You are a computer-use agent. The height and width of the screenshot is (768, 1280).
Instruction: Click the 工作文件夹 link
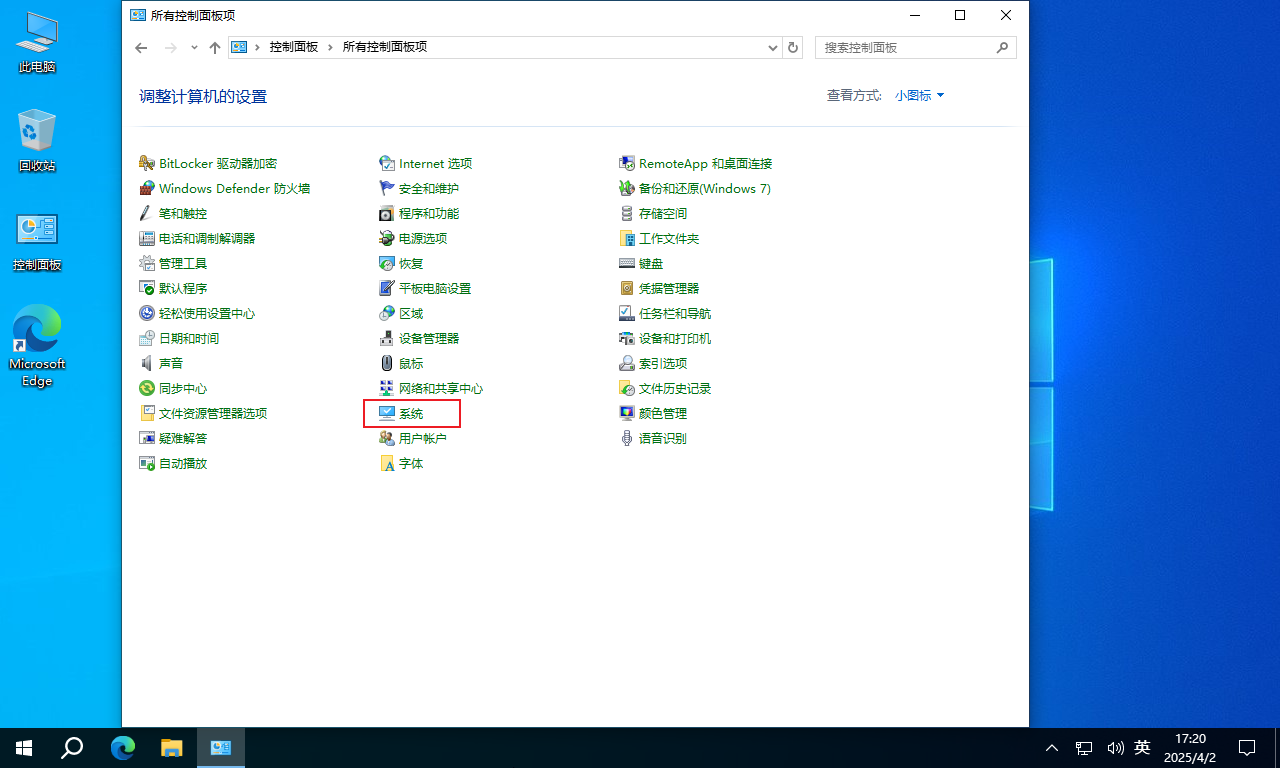tap(669, 238)
